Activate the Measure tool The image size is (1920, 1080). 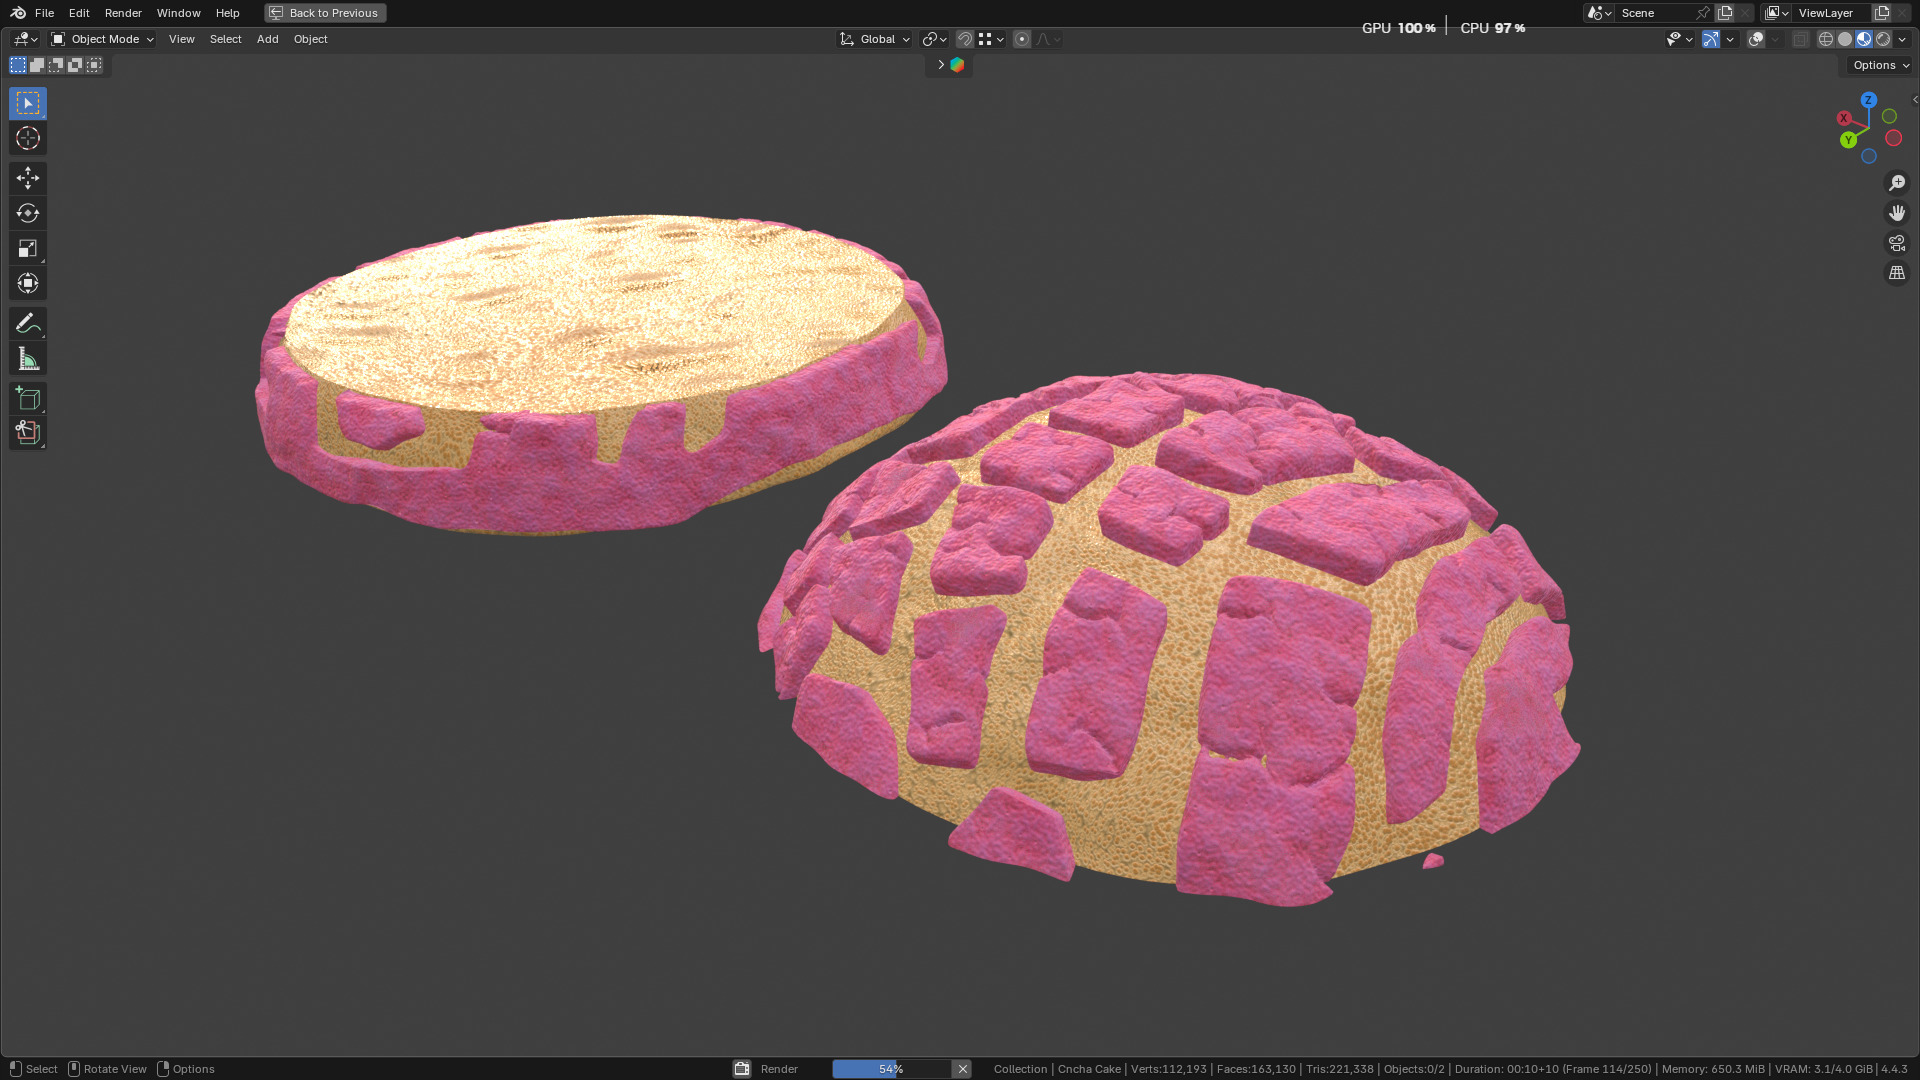click(28, 358)
